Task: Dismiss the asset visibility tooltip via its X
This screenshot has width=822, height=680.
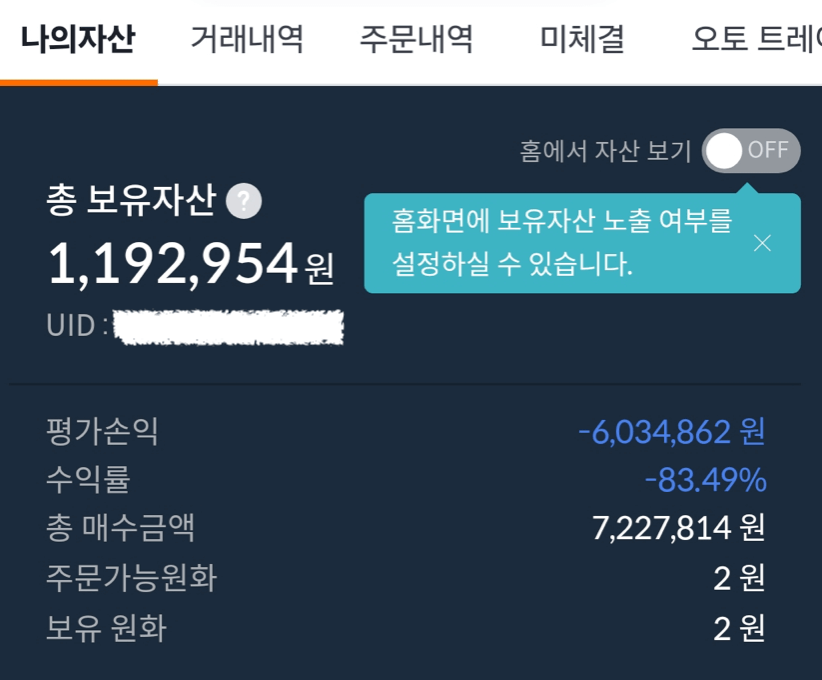Action: 763,241
